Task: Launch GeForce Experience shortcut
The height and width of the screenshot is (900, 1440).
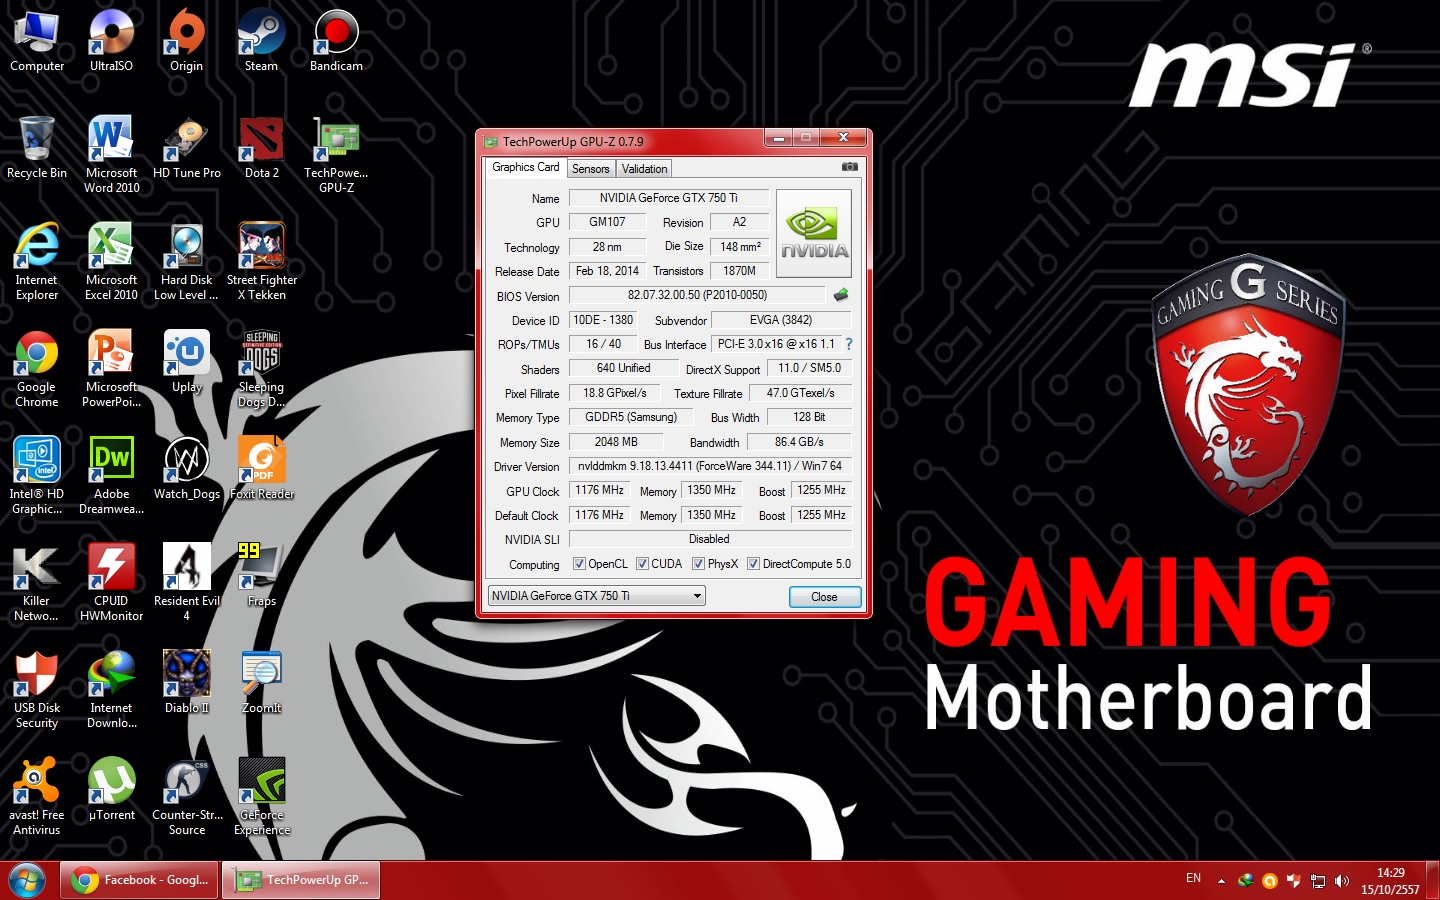Action: pos(261,796)
